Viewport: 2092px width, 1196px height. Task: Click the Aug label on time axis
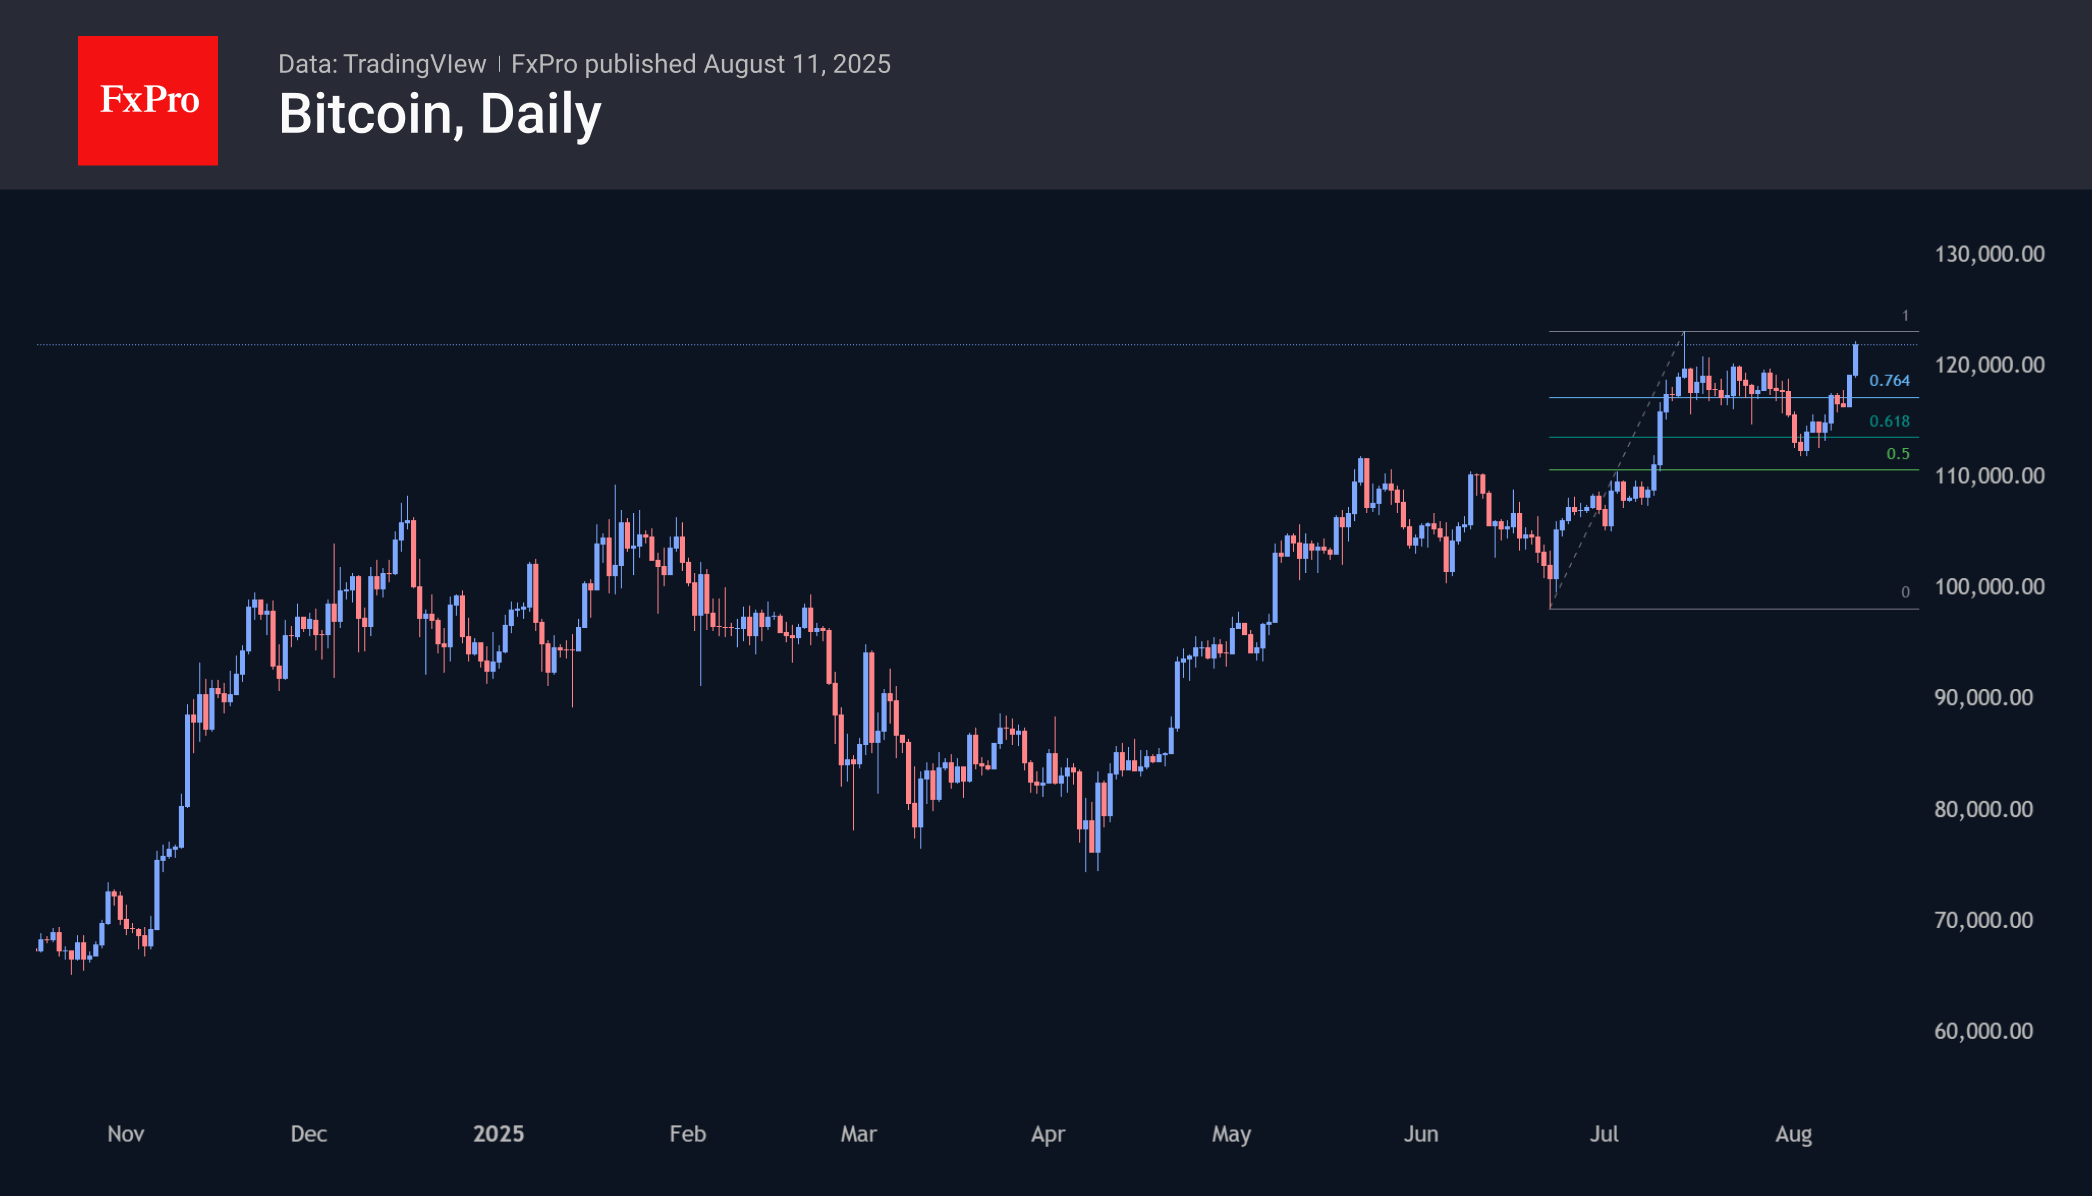[1794, 1134]
